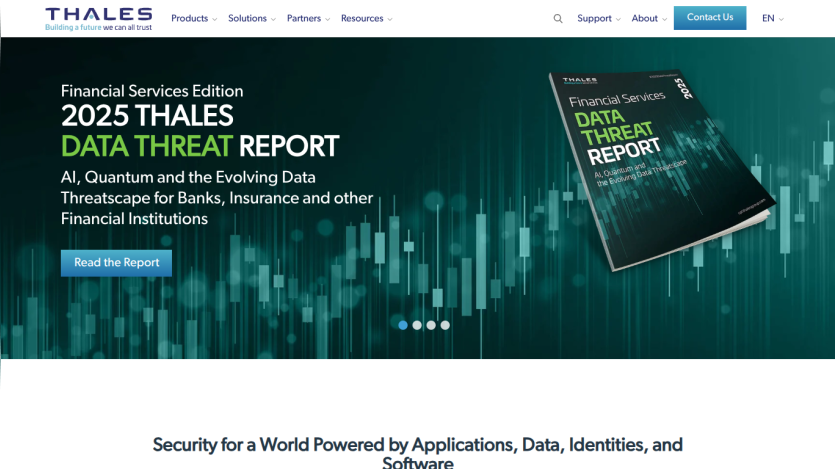Select the fourth carousel dot

(x=445, y=325)
